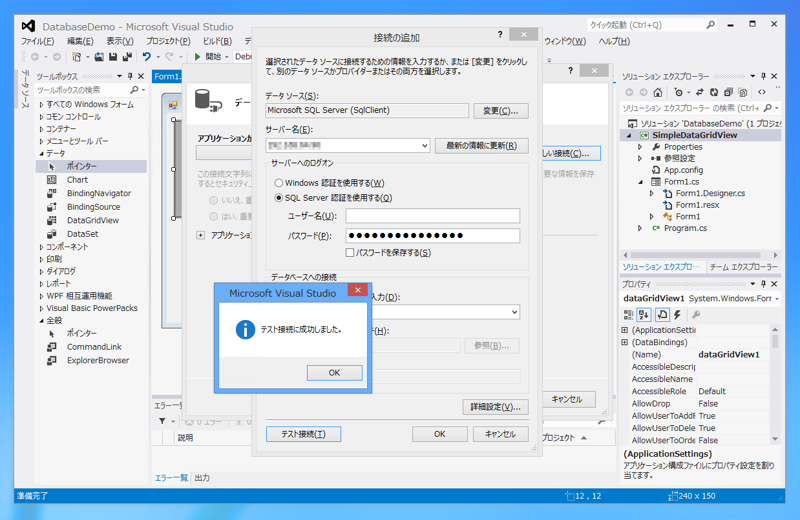This screenshot has width=800, height=520.
Task: Expand the Properties node in Solution Explorer
Action: click(640, 147)
